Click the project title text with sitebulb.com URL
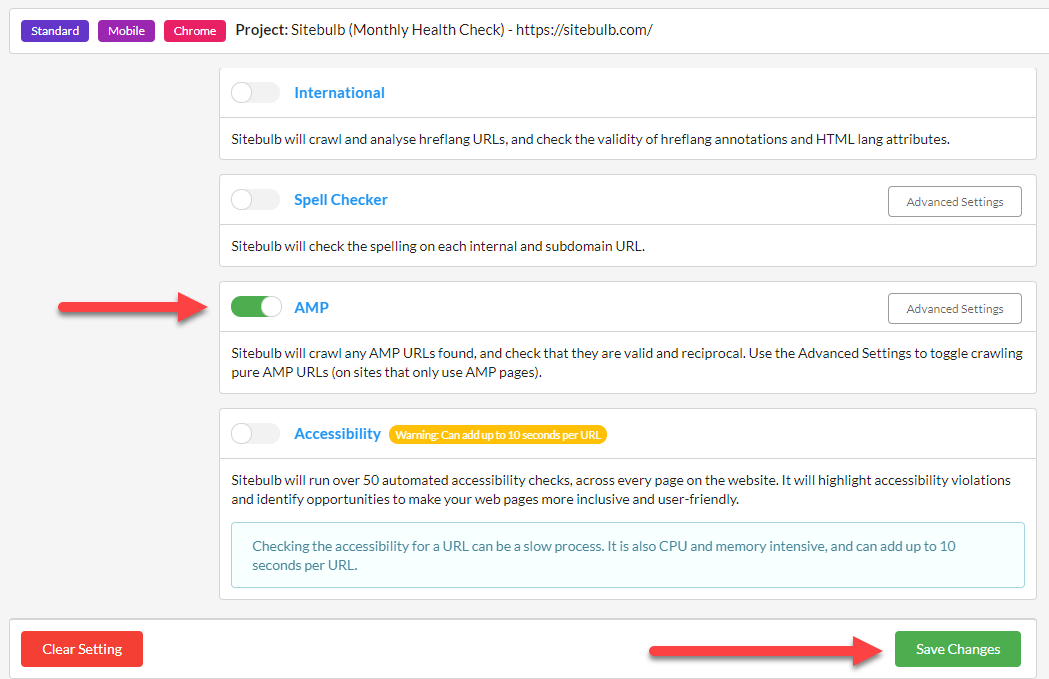 click(444, 30)
